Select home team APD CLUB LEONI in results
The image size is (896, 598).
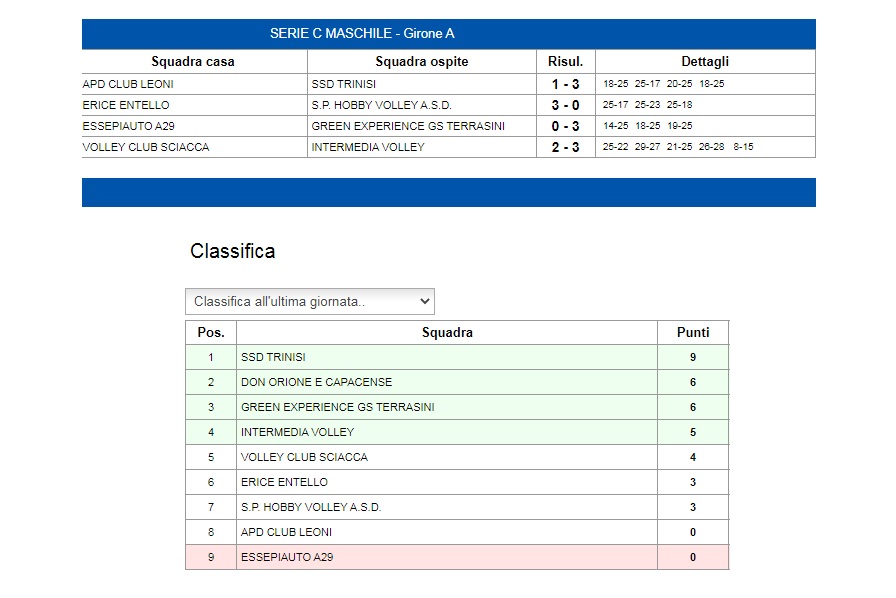128,84
